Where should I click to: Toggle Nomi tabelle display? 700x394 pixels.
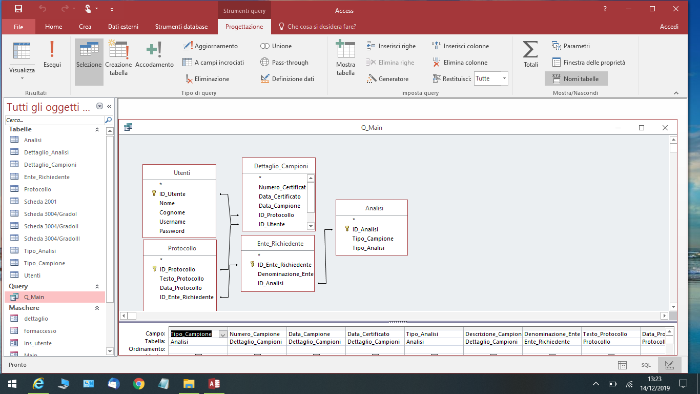click(x=576, y=79)
